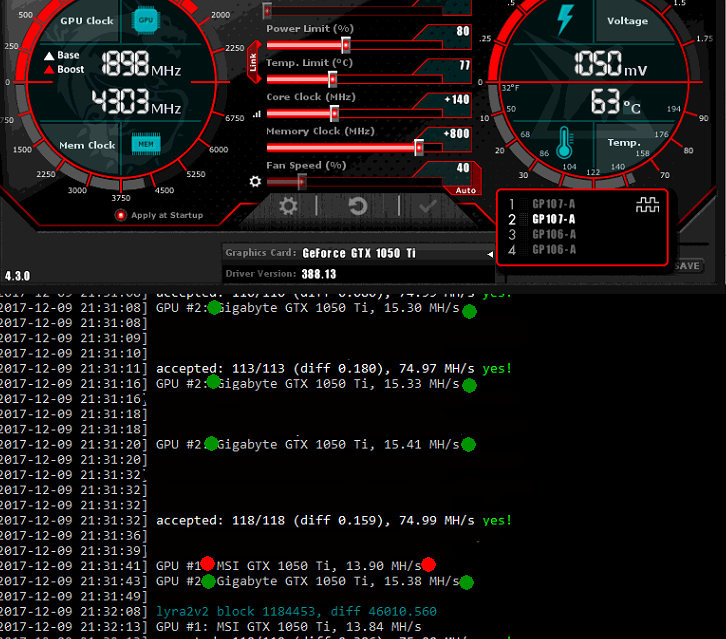Viewport: 726px width, 639px height.
Task: Open fan speed settings gear icon
Action: pyautogui.click(x=255, y=181)
